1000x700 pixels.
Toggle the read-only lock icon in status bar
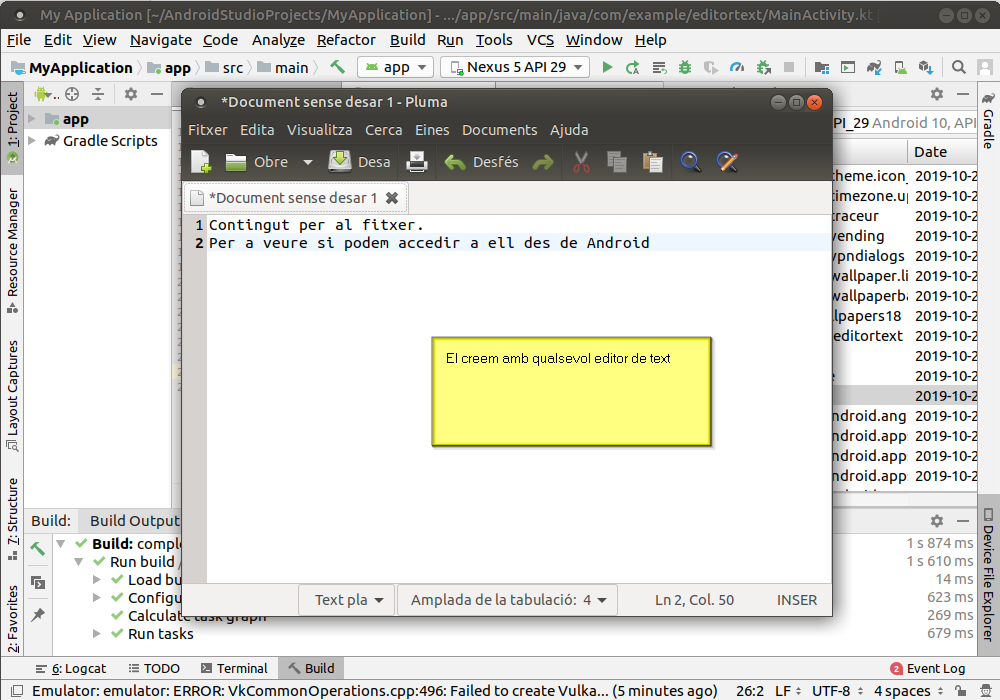[960, 691]
